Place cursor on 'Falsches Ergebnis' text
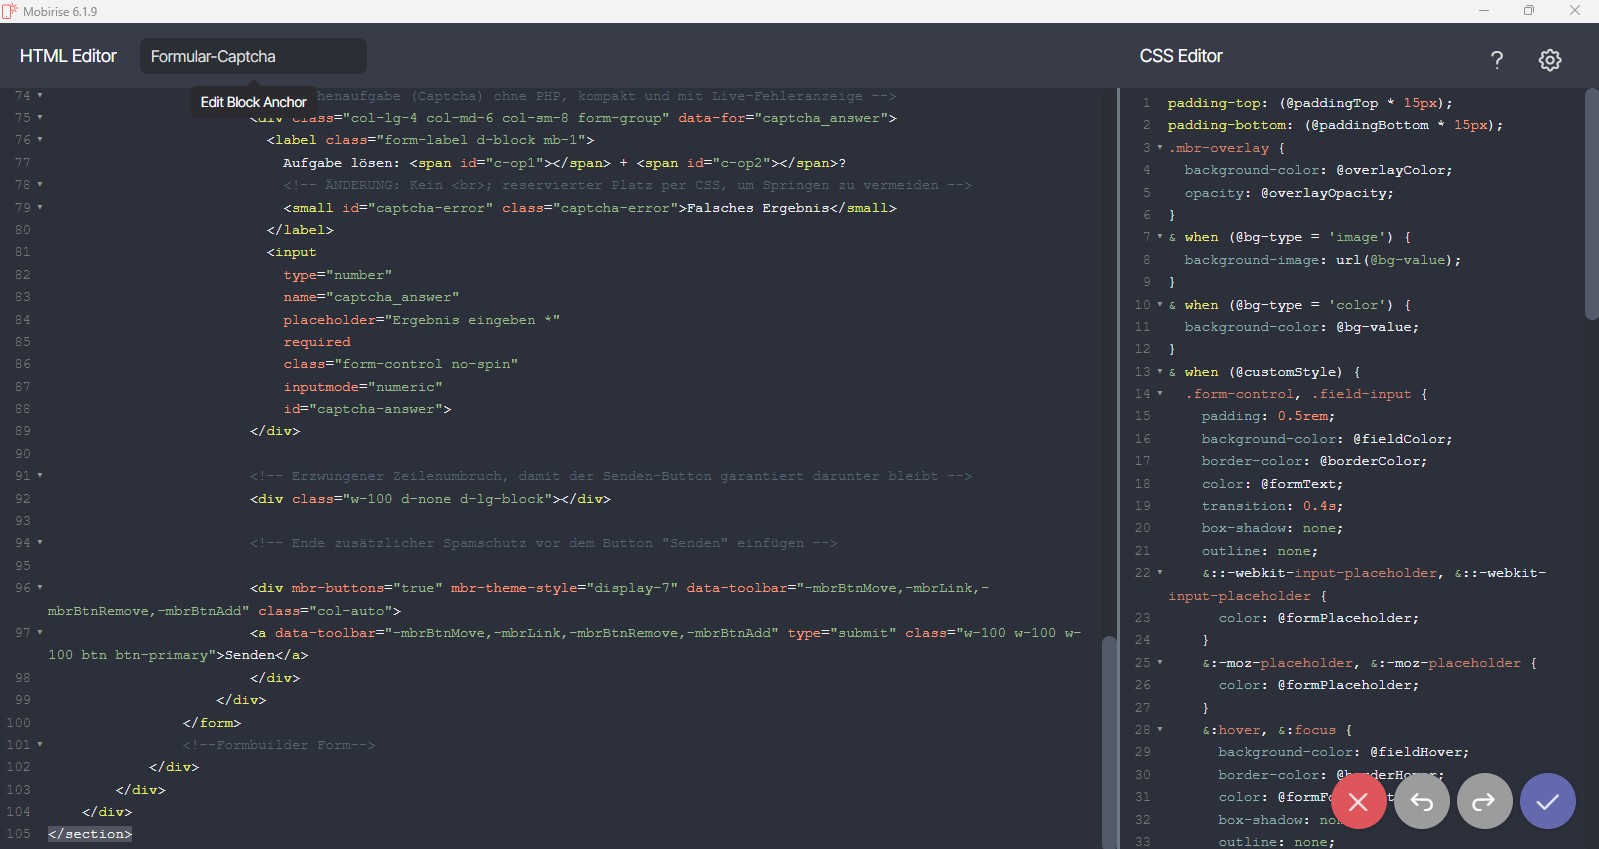Screen dimensions: 1599x849 coord(758,208)
